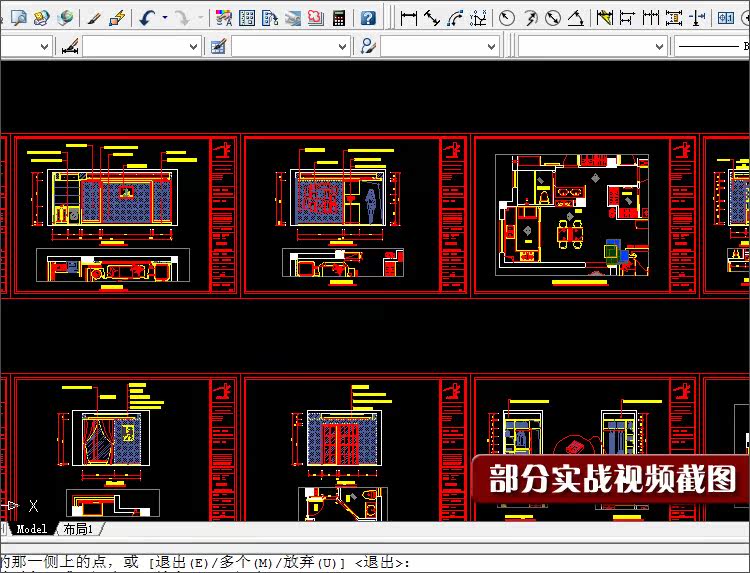Open DesignCenter from the toolbar
The width and height of the screenshot is (750, 573).
click(x=247, y=18)
